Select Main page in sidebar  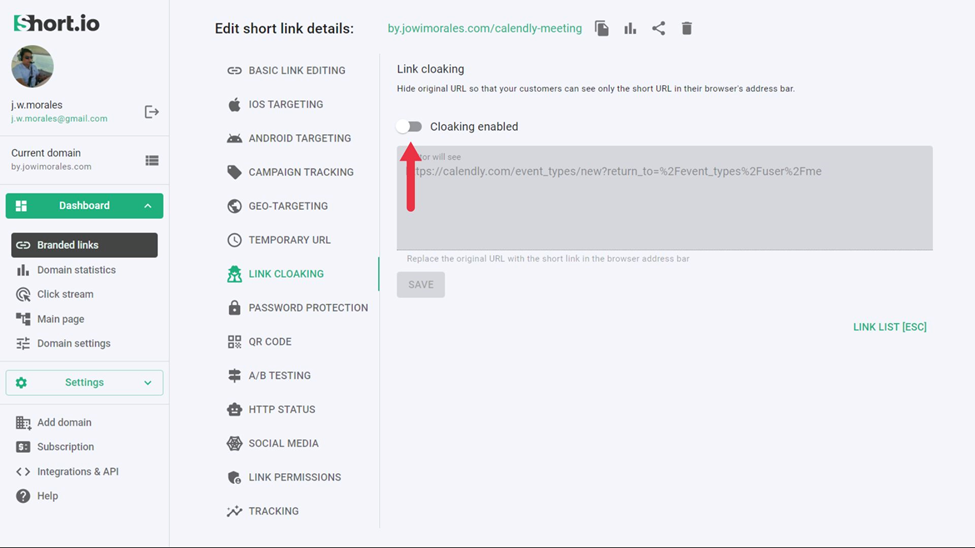[x=50, y=319]
